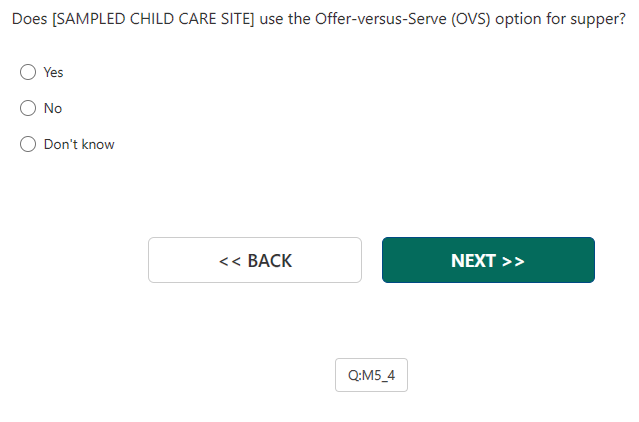This screenshot has width=639, height=422.
Task: Select the No radio button
Action: pos(28,108)
